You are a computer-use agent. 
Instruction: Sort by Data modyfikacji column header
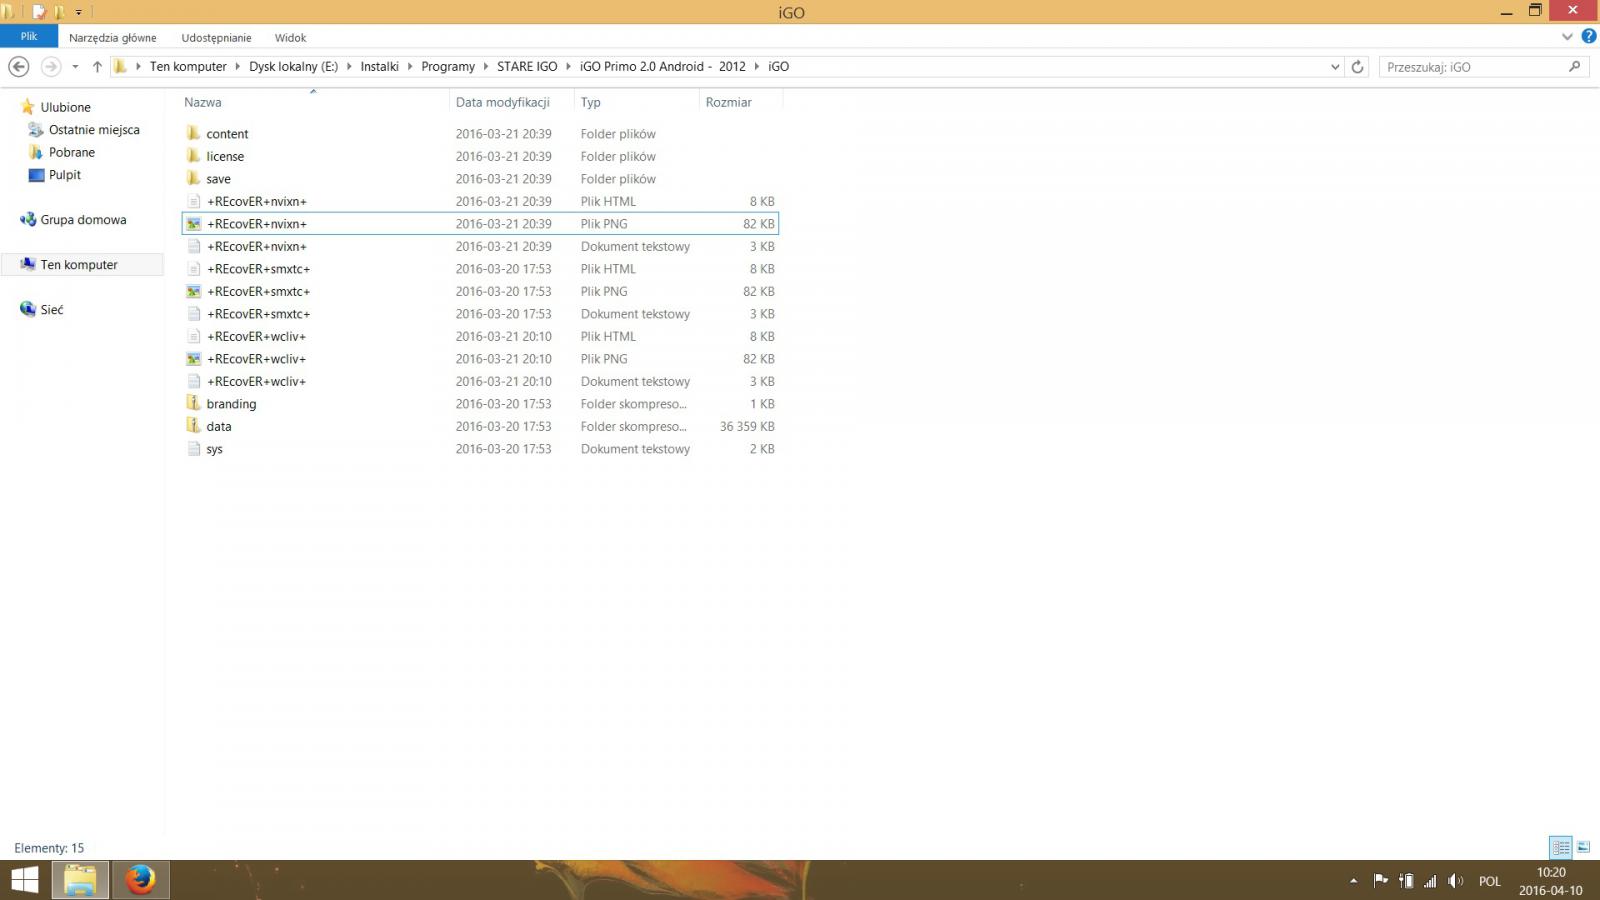click(503, 102)
